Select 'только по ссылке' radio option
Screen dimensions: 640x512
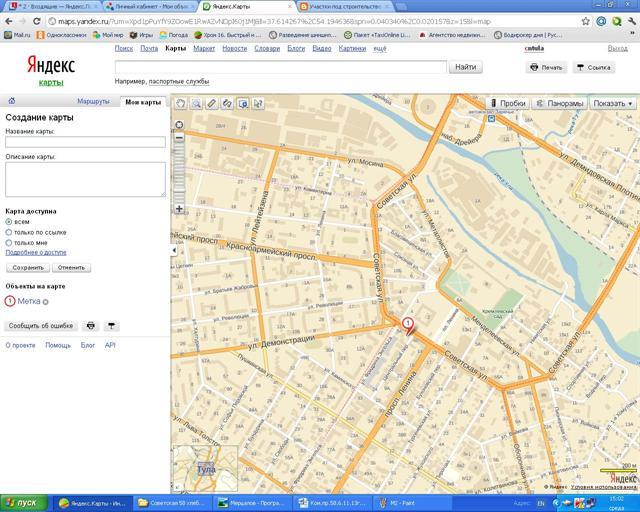point(9,232)
